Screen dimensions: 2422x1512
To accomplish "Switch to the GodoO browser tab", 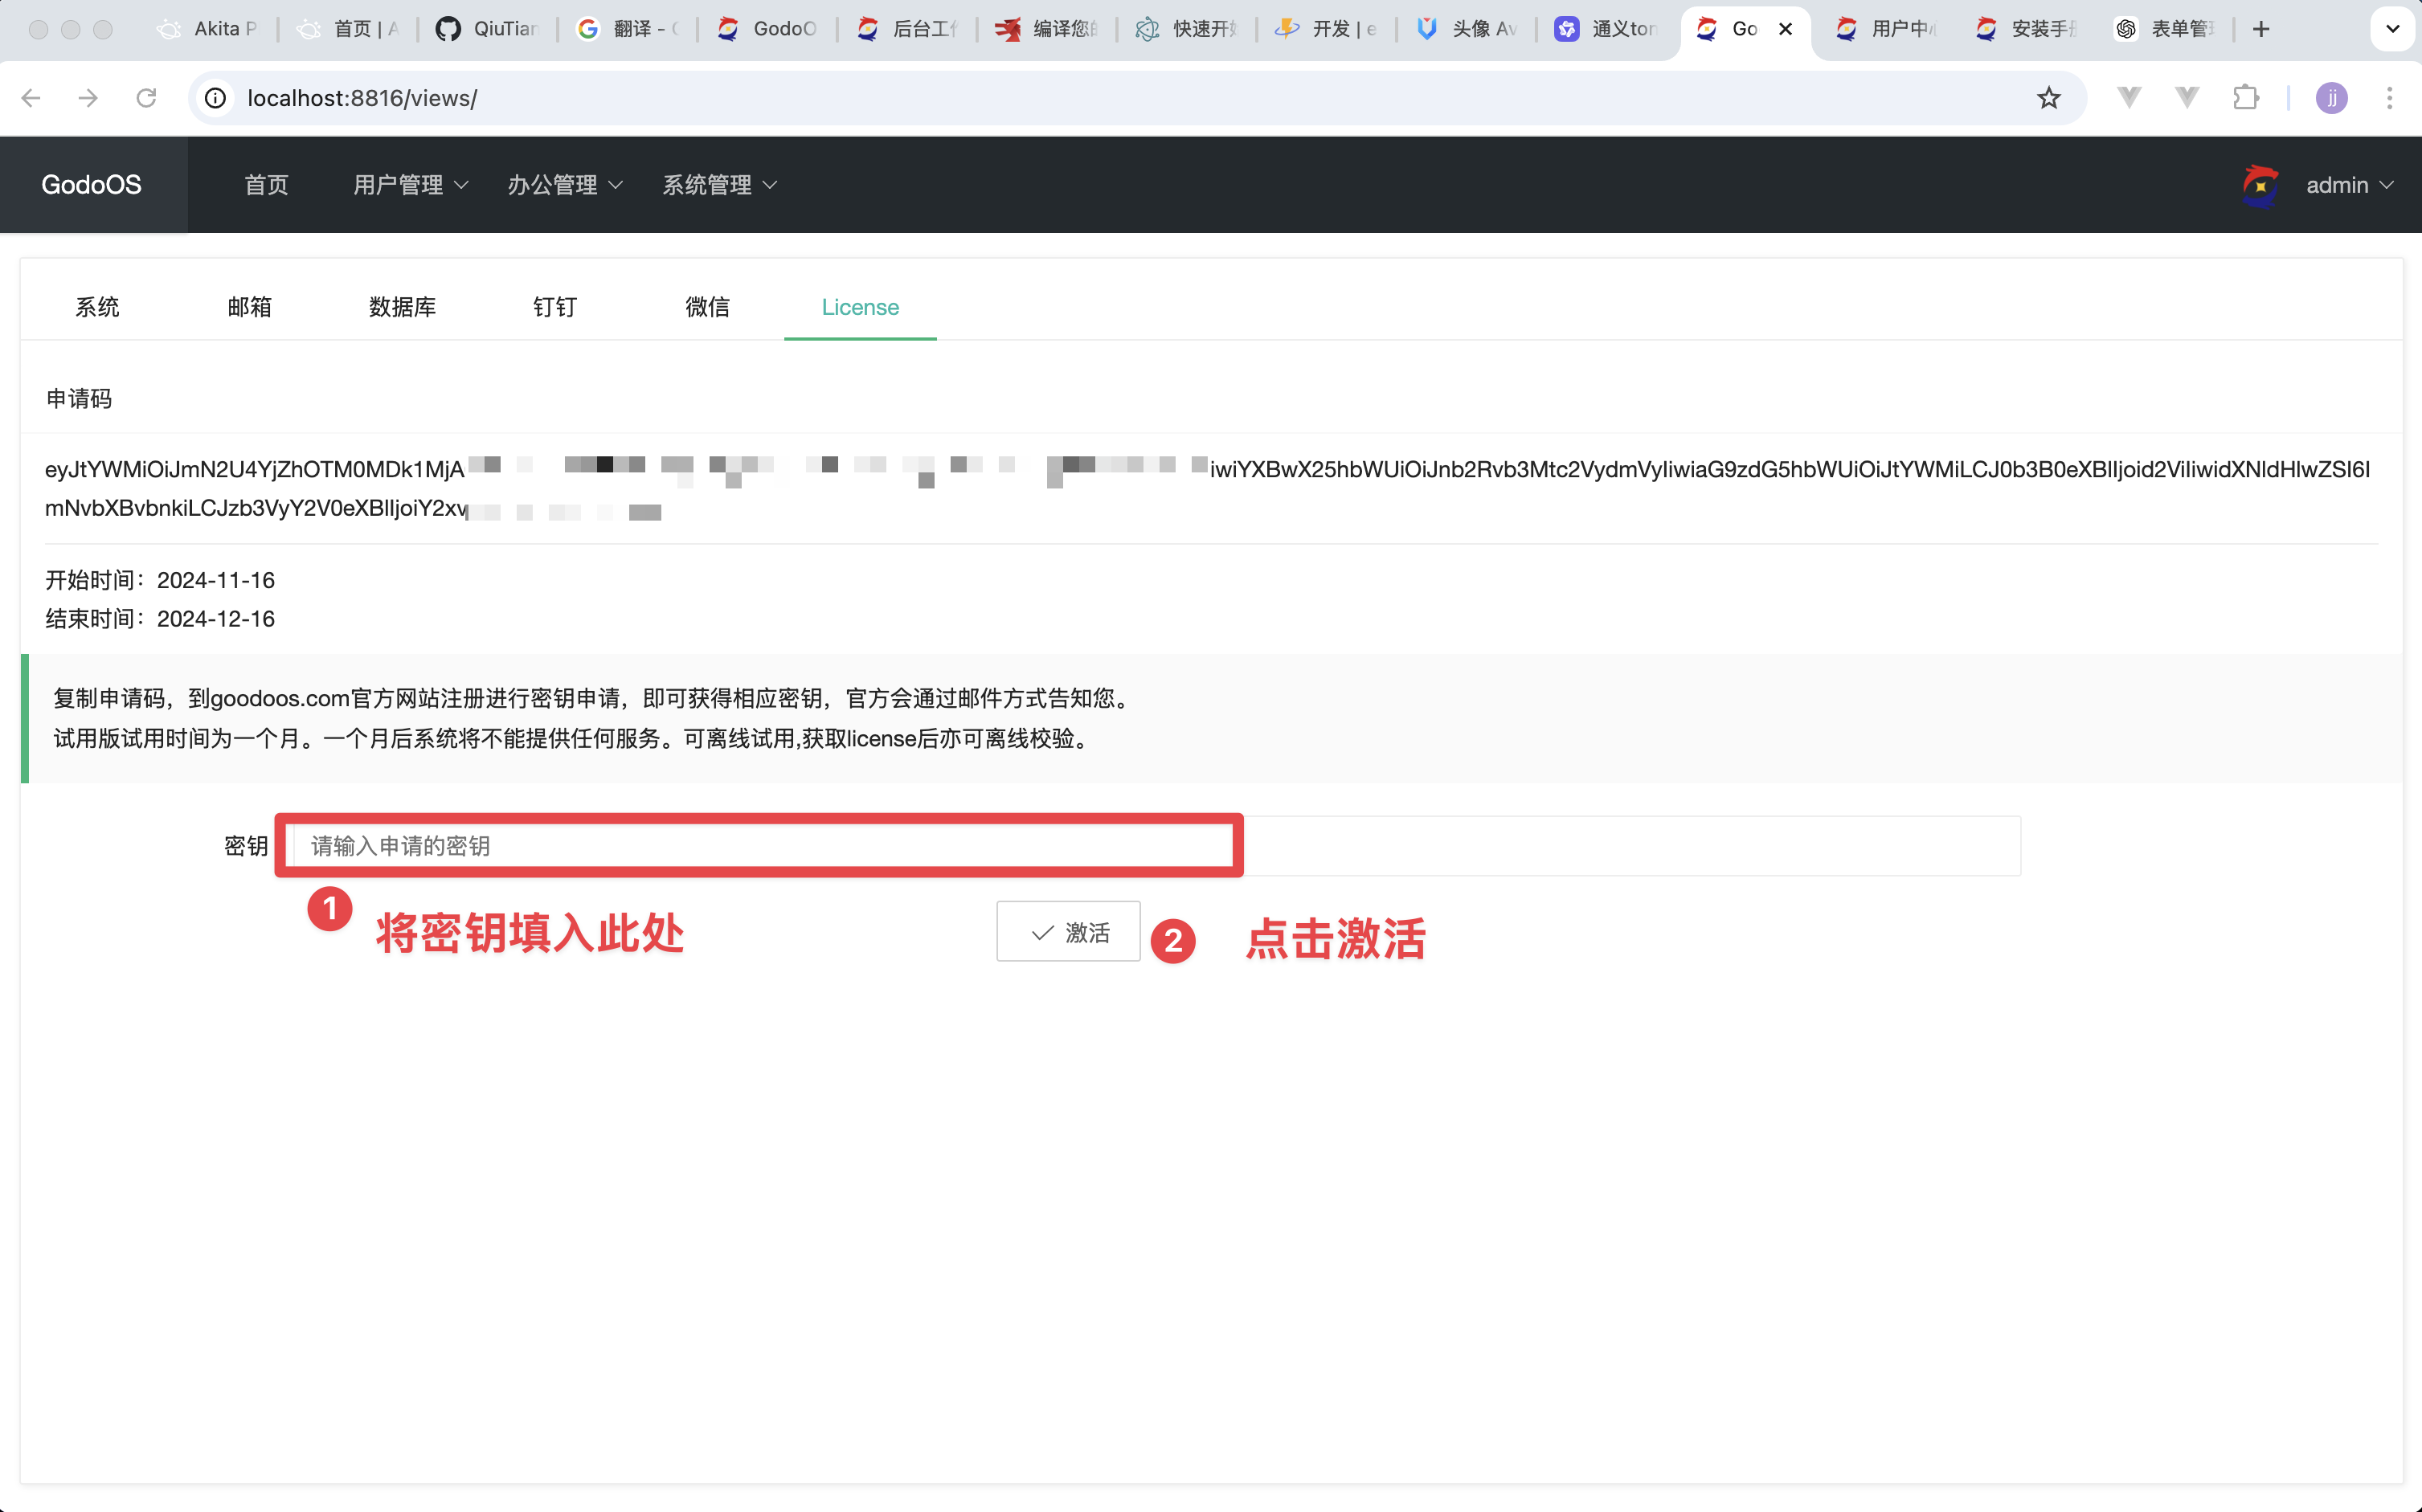I will click(x=768, y=29).
